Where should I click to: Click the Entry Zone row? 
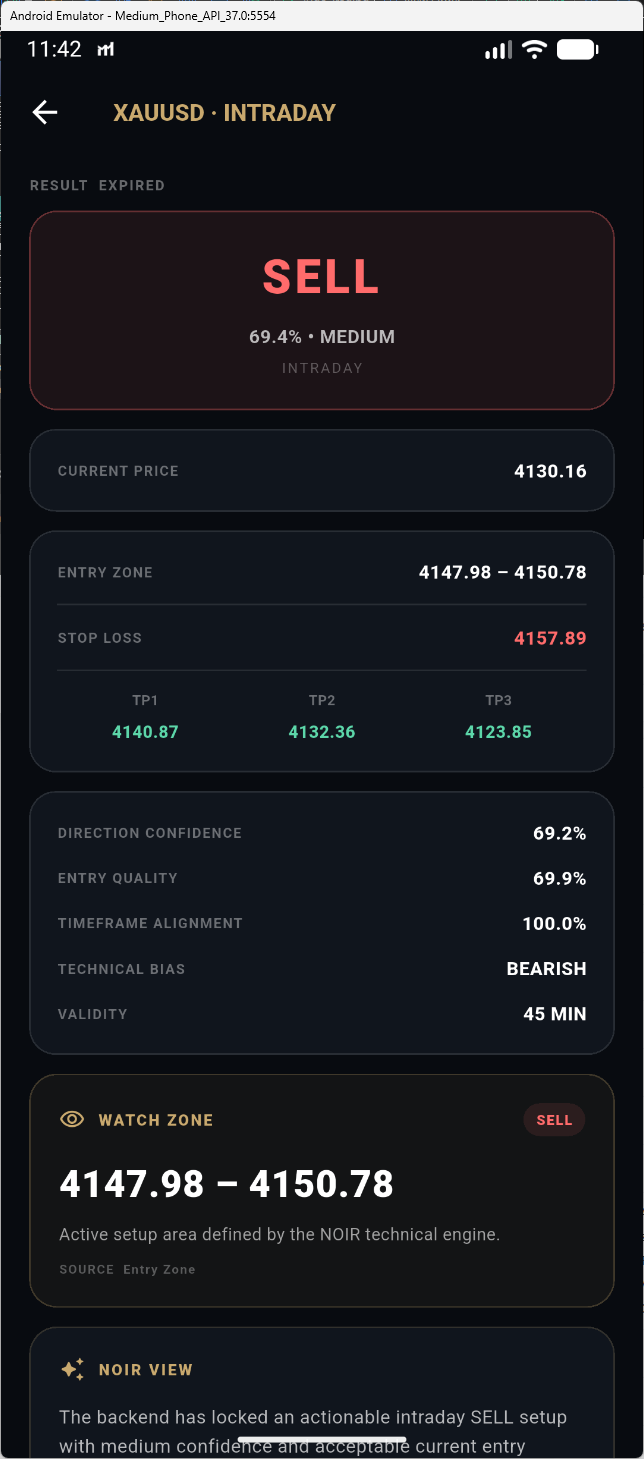(x=321, y=573)
